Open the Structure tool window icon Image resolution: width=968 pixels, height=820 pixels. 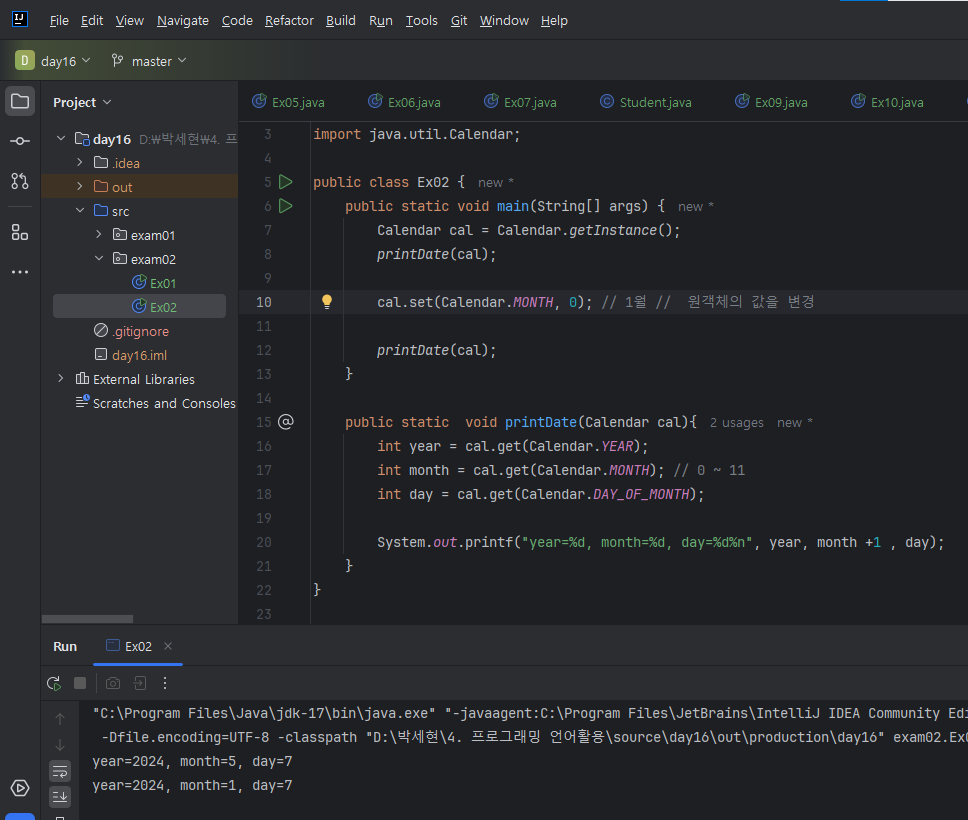click(x=20, y=232)
